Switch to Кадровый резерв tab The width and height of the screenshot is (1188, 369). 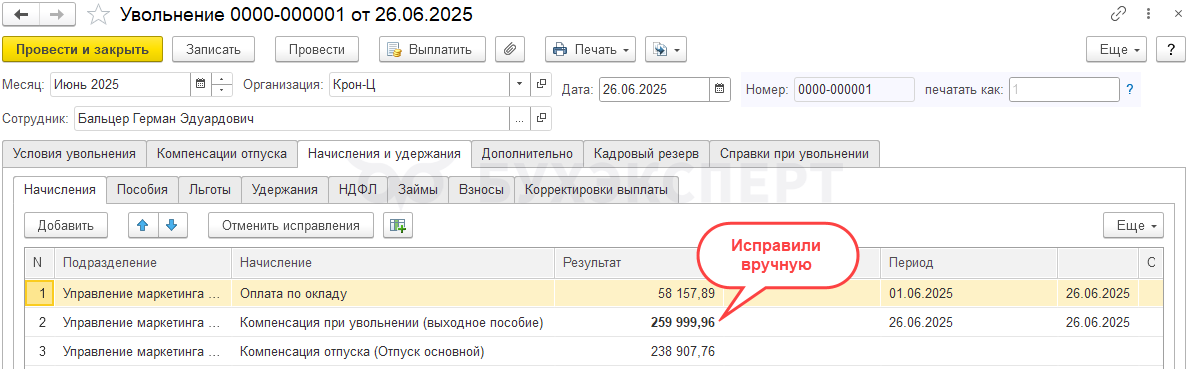(646, 154)
